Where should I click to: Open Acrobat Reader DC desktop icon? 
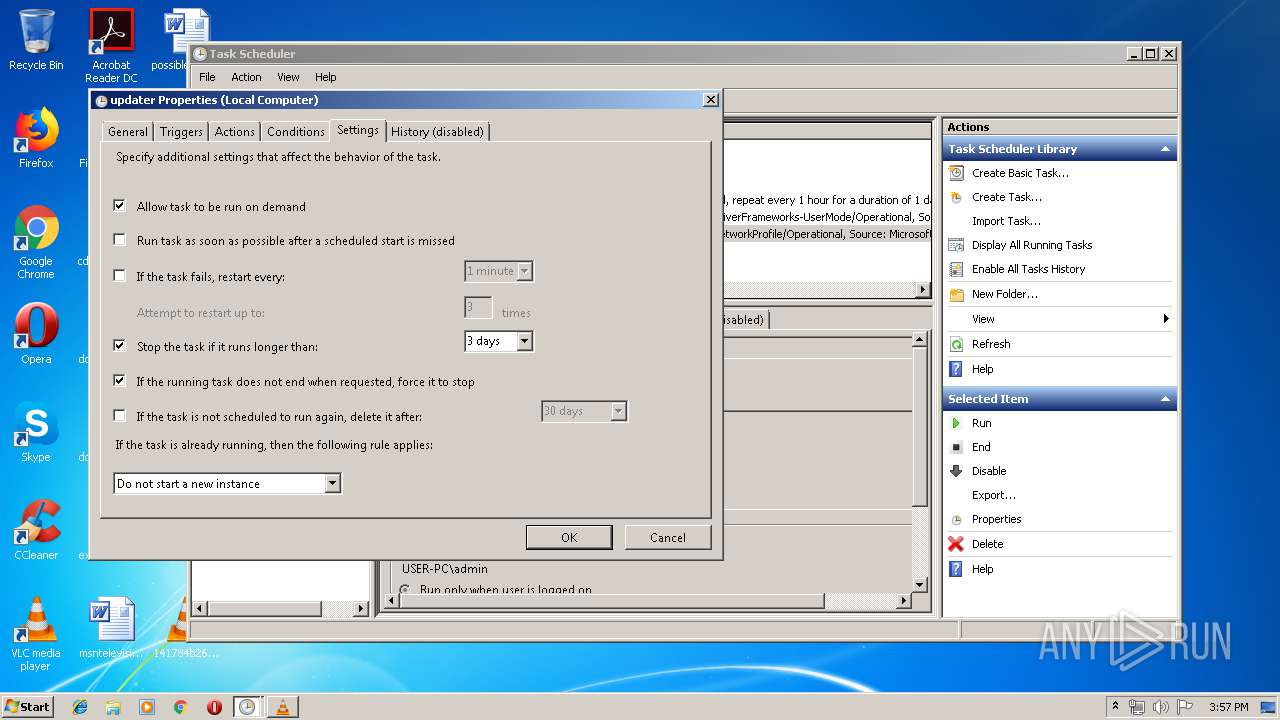click(111, 46)
